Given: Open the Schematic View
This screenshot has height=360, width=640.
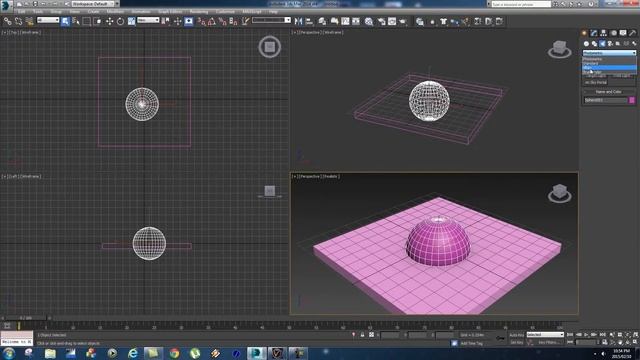Looking at the screenshot, I should (356, 21).
